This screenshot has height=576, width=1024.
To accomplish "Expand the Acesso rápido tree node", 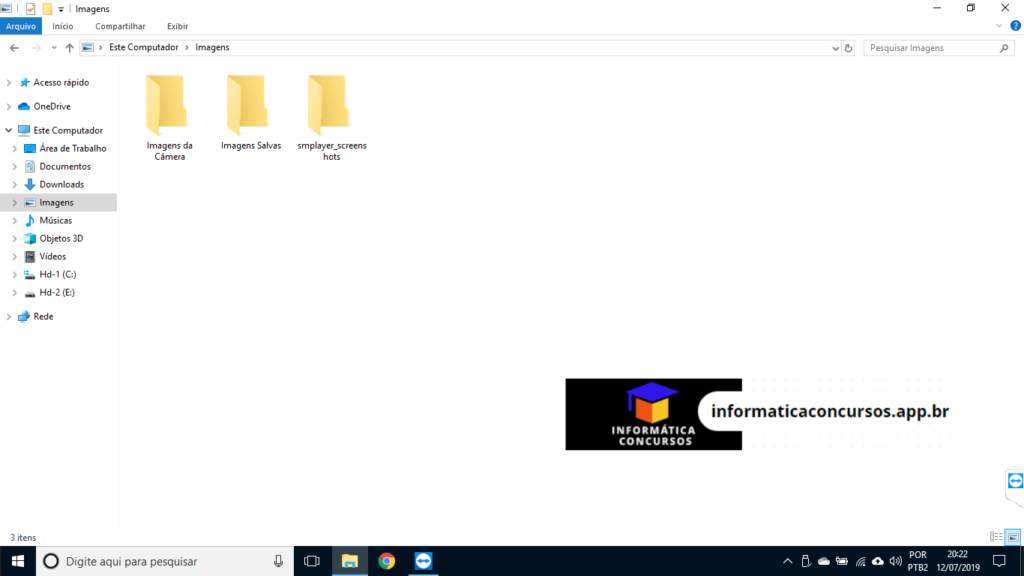I will point(9,83).
